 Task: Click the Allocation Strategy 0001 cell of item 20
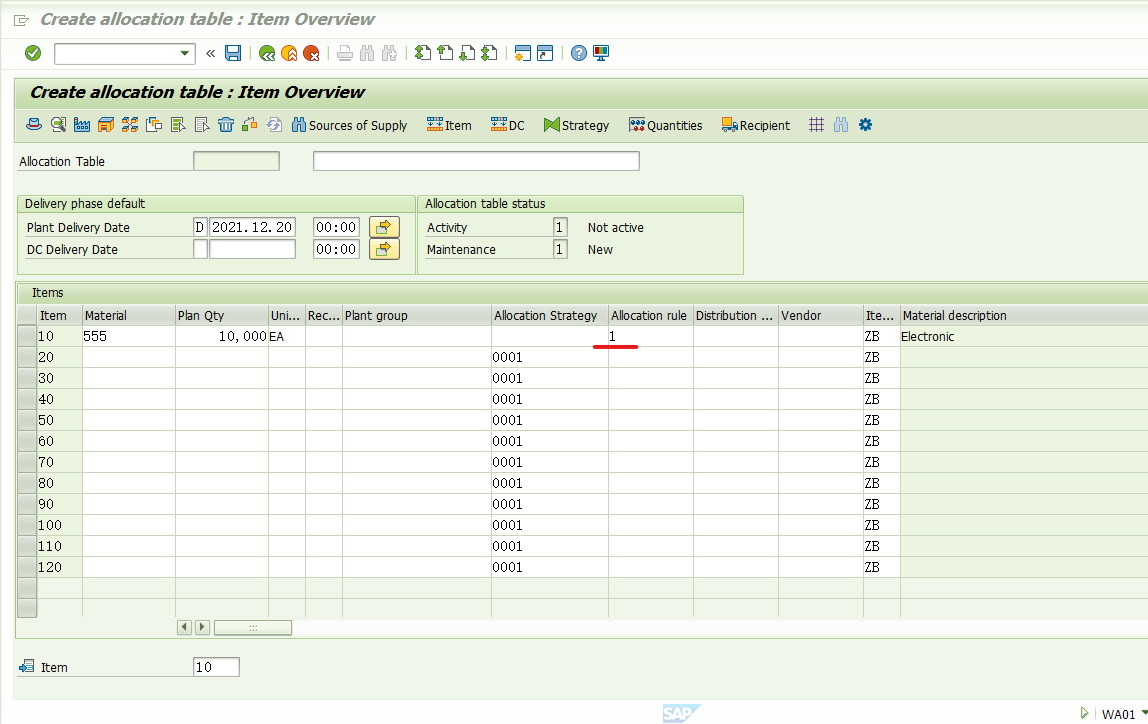[x=550, y=357]
